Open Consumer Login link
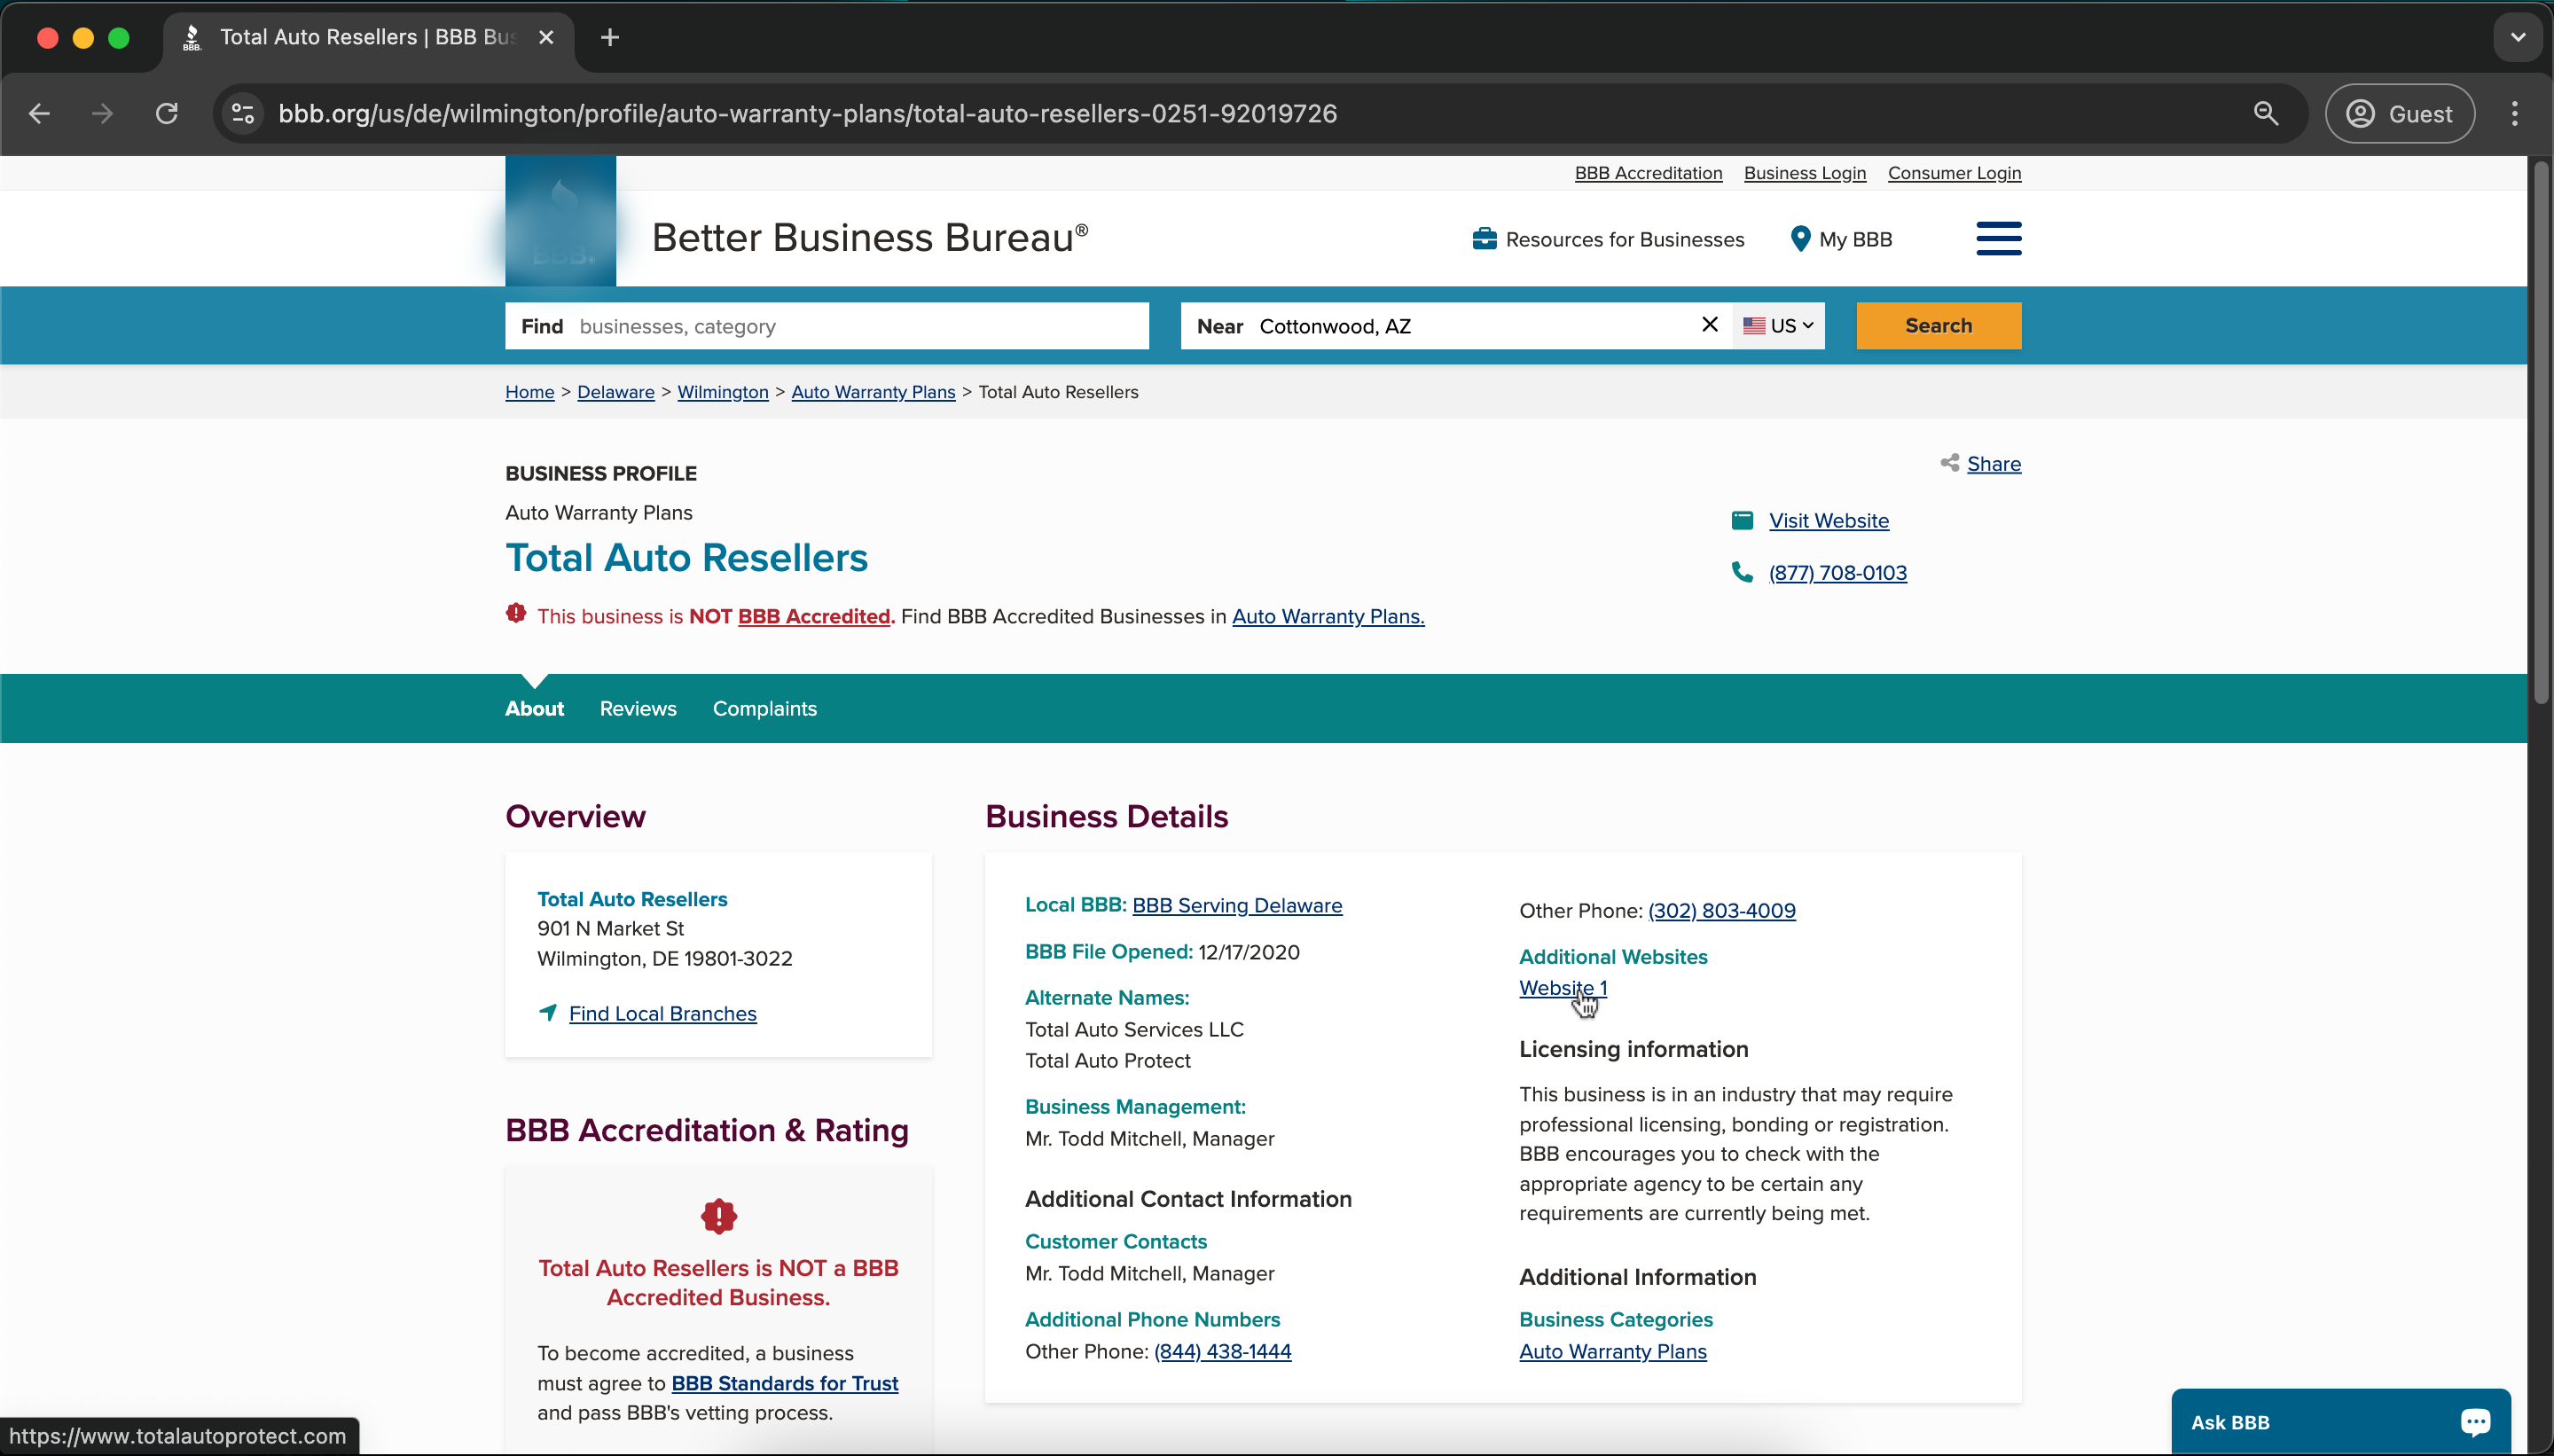Image resolution: width=2554 pixels, height=1456 pixels. [x=1954, y=173]
